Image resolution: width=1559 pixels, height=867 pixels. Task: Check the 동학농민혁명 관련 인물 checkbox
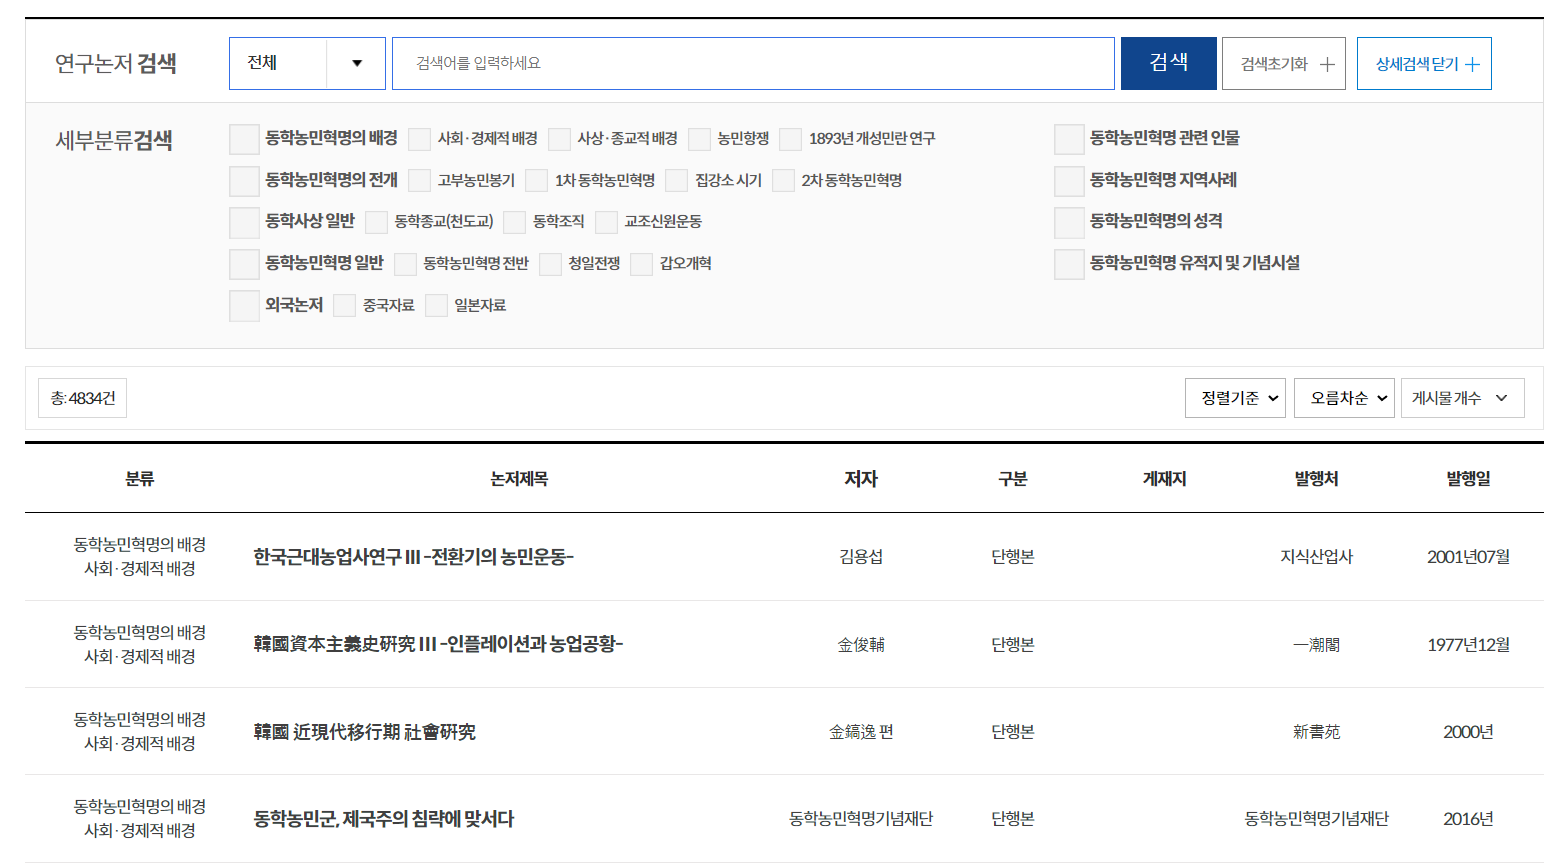point(1069,139)
